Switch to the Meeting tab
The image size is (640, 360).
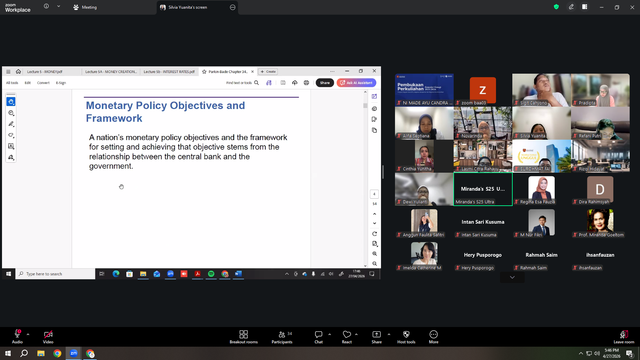pos(85,7)
